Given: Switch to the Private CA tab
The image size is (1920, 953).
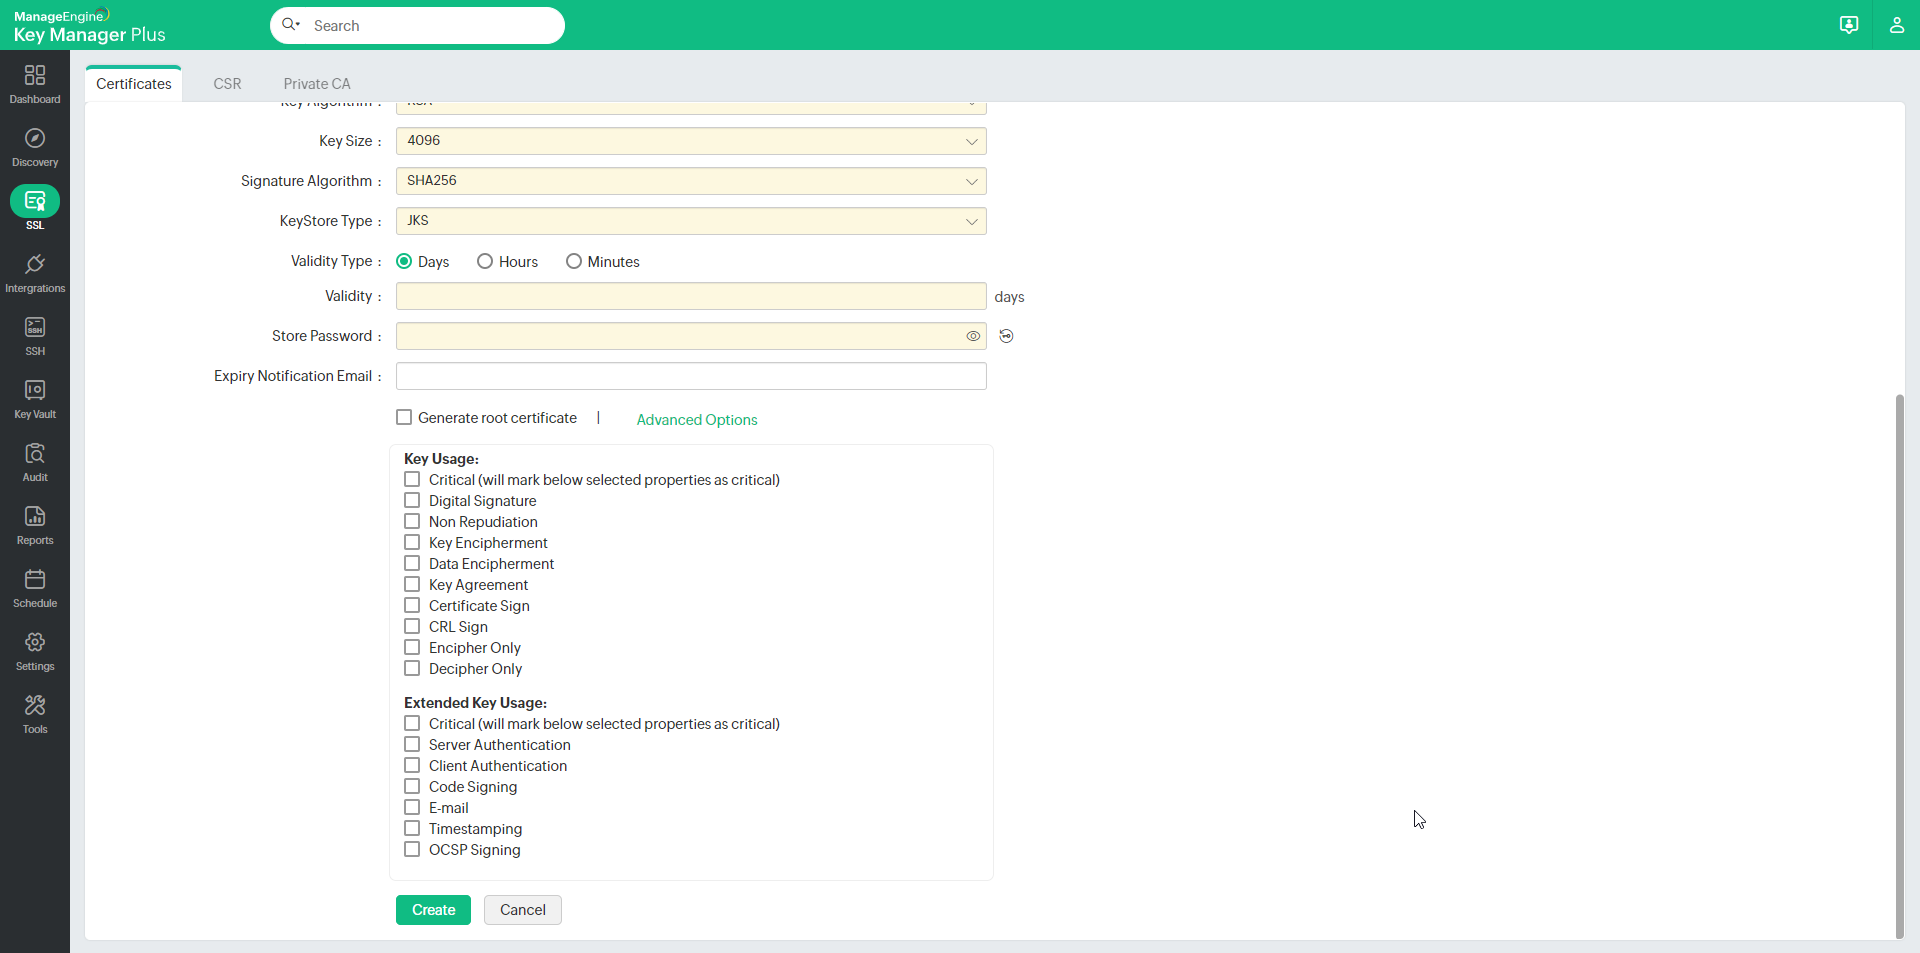Looking at the screenshot, I should coord(317,84).
